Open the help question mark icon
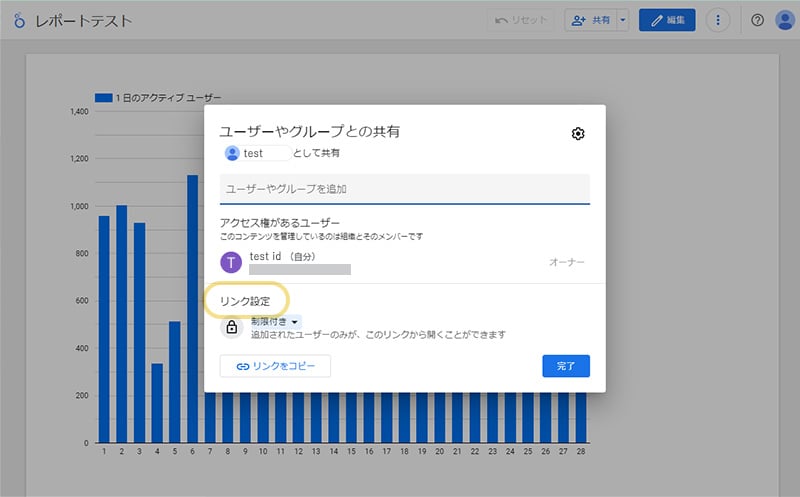800x497 pixels. click(x=757, y=20)
